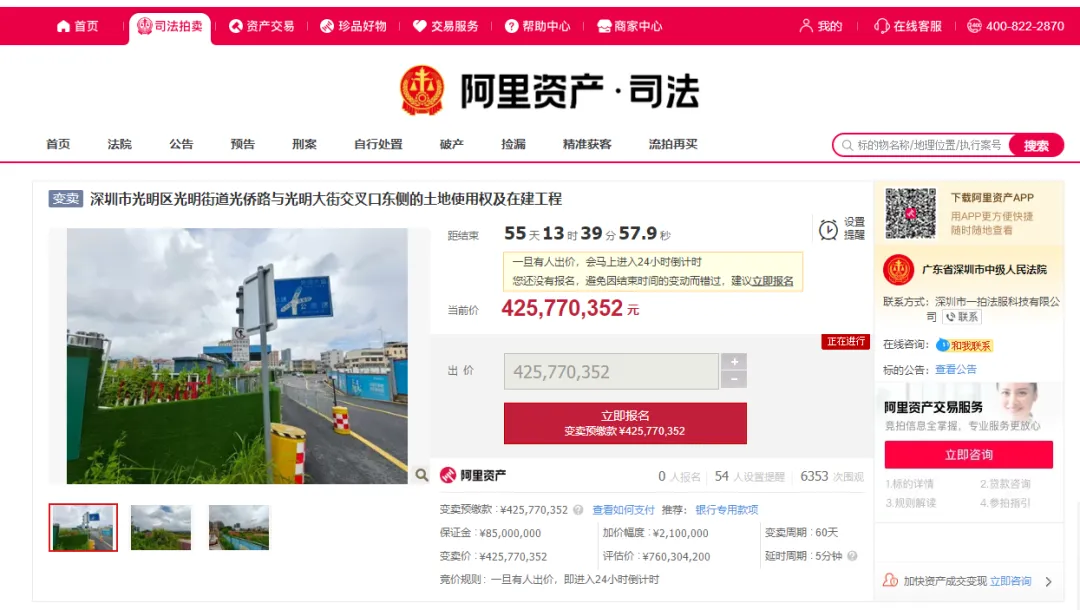Select the 司法拍卖 tab

[x=169, y=26]
